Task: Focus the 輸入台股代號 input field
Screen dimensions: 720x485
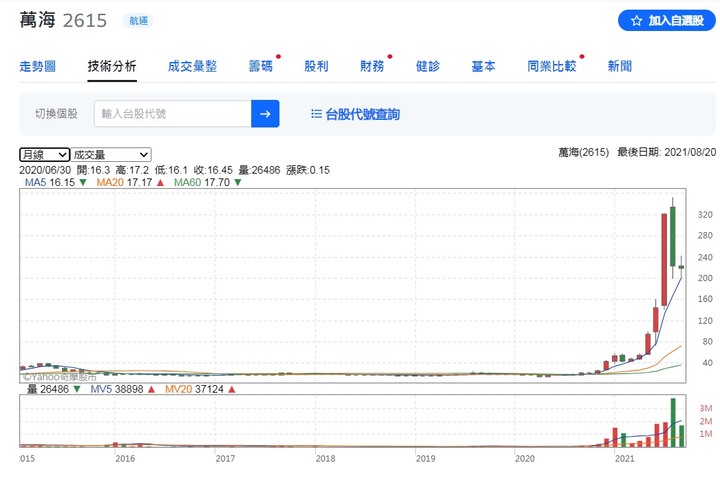Action: pos(173,113)
